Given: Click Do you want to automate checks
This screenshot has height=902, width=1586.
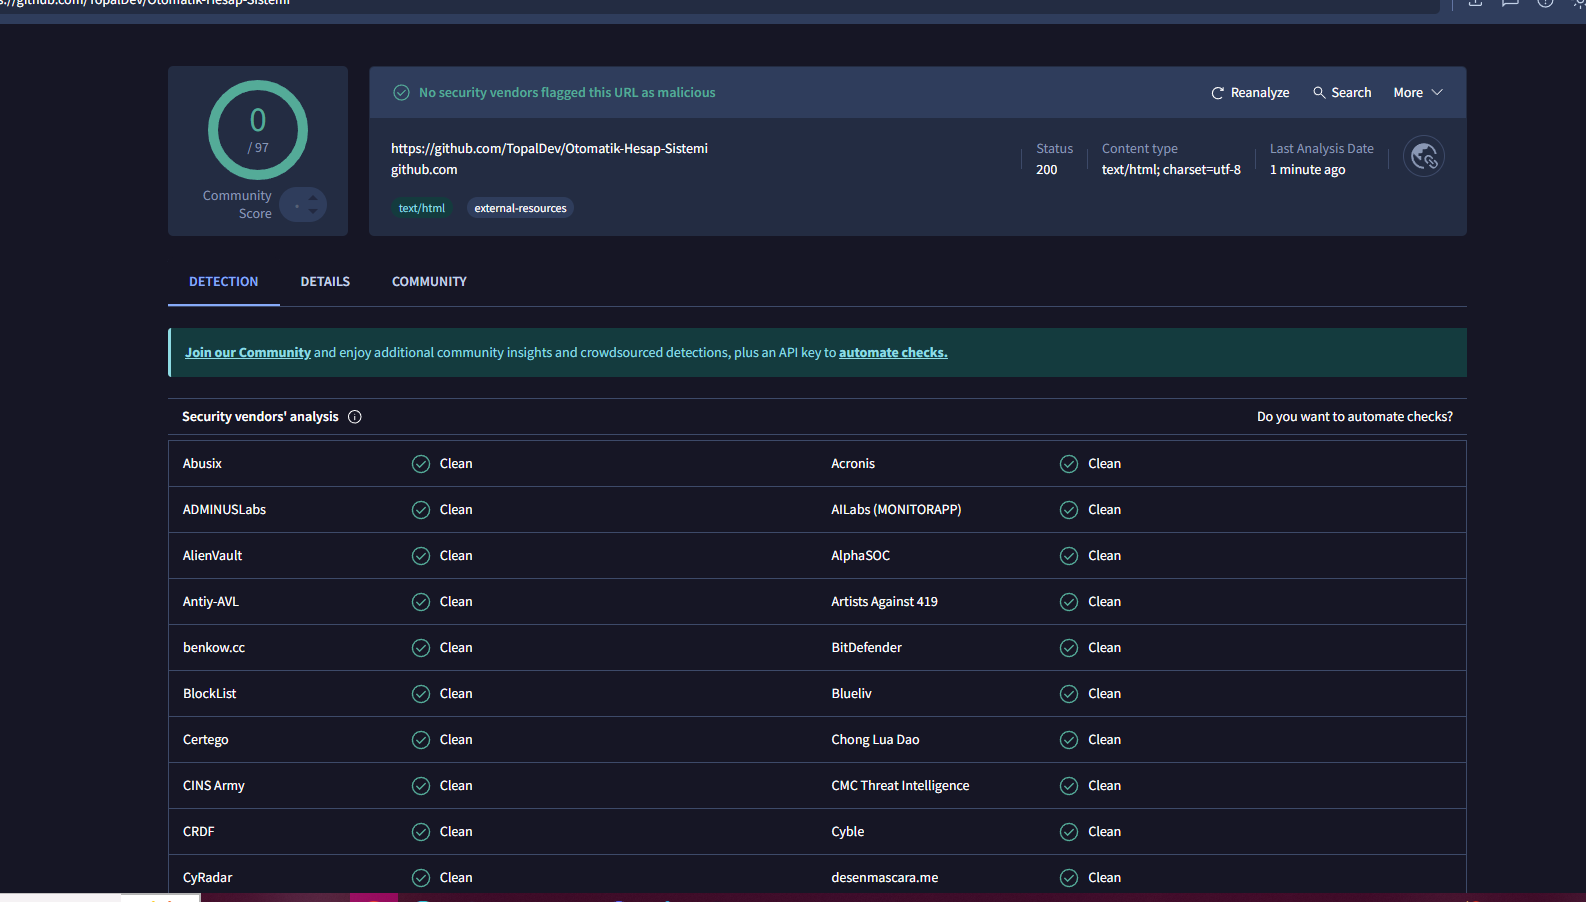Looking at the screenshot, I should pos(1354,417).
